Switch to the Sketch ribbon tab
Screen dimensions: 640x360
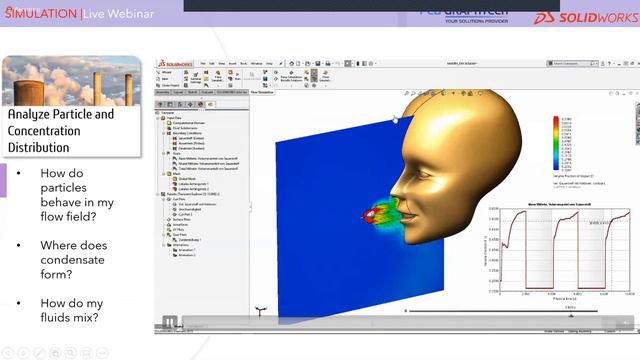tap(193, 92)
